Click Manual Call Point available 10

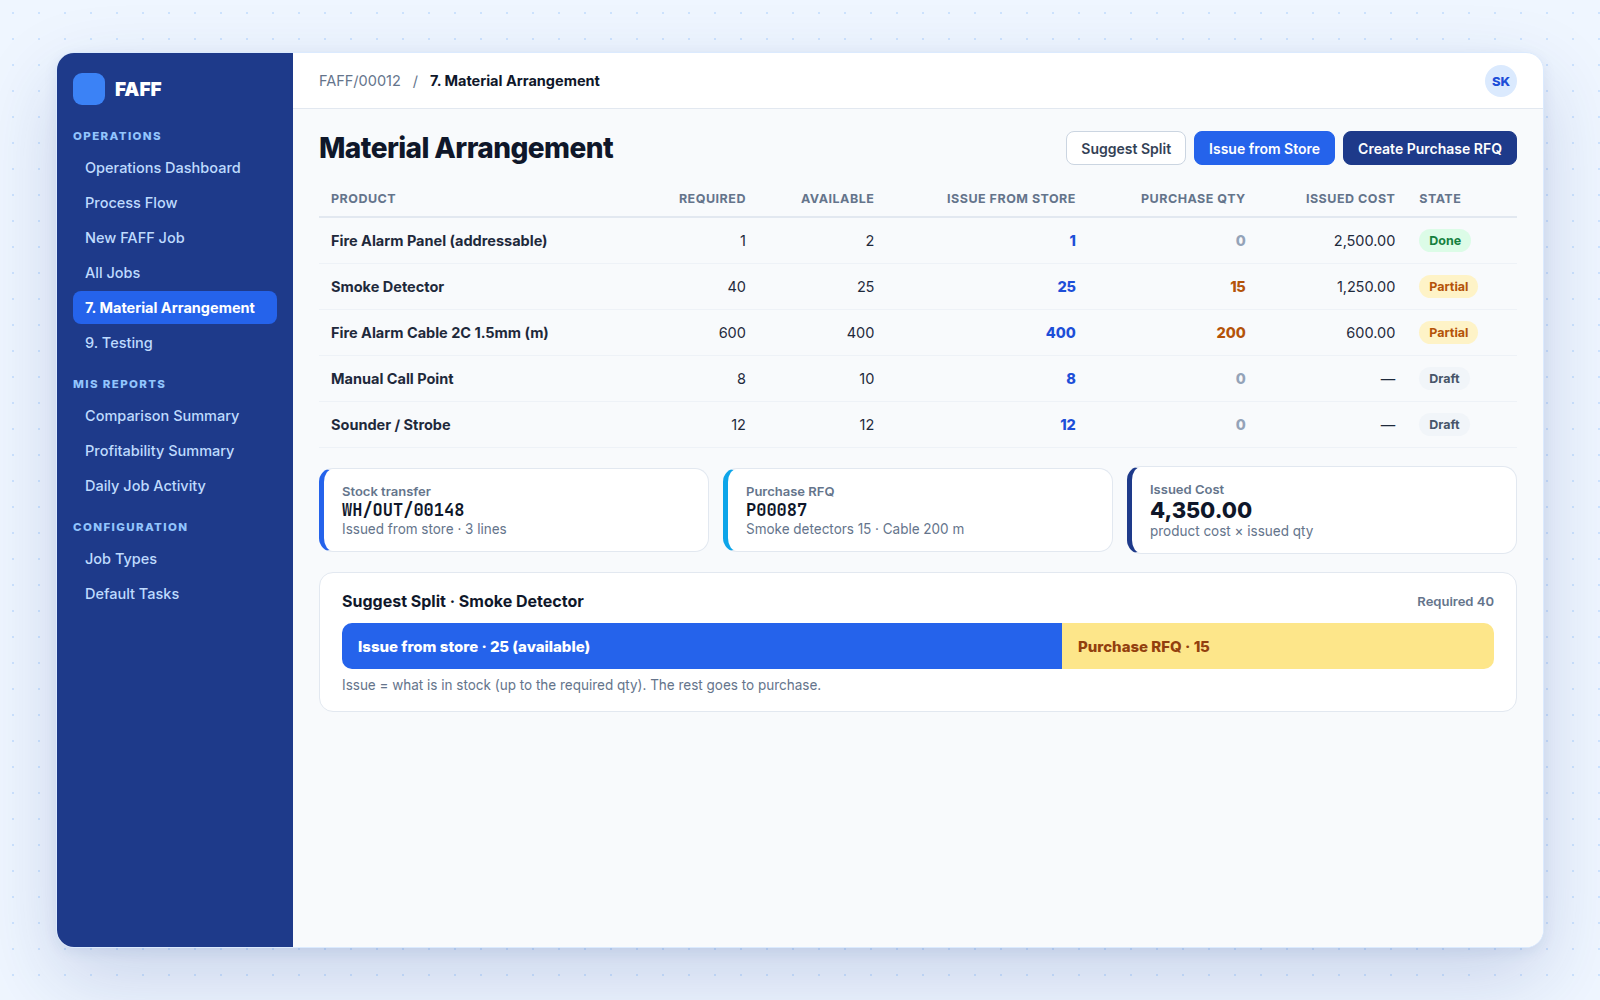[866, 379]
